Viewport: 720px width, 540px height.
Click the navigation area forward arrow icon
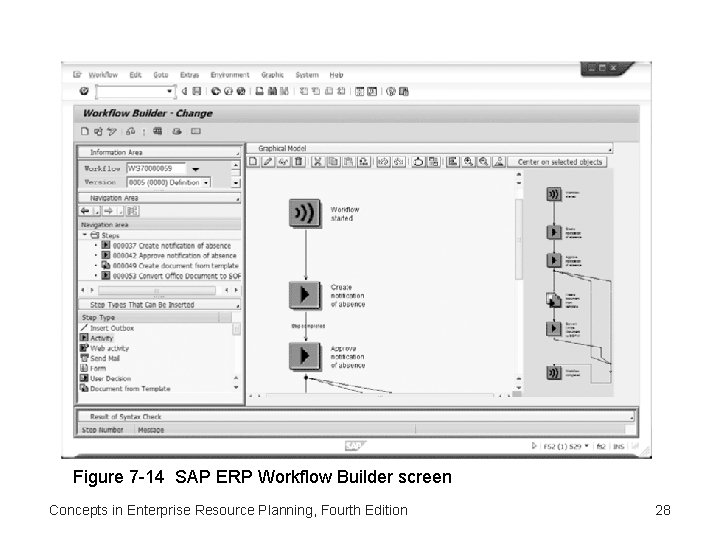coord(108,211)
